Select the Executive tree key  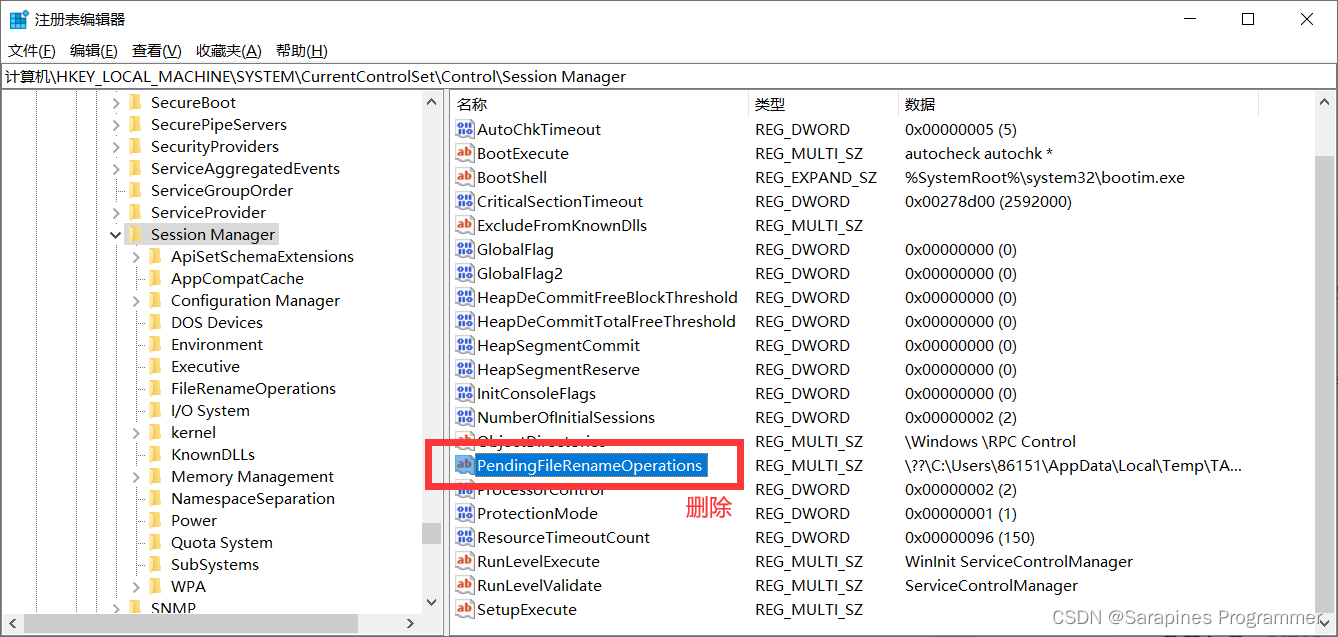click(x=205, y=366)
